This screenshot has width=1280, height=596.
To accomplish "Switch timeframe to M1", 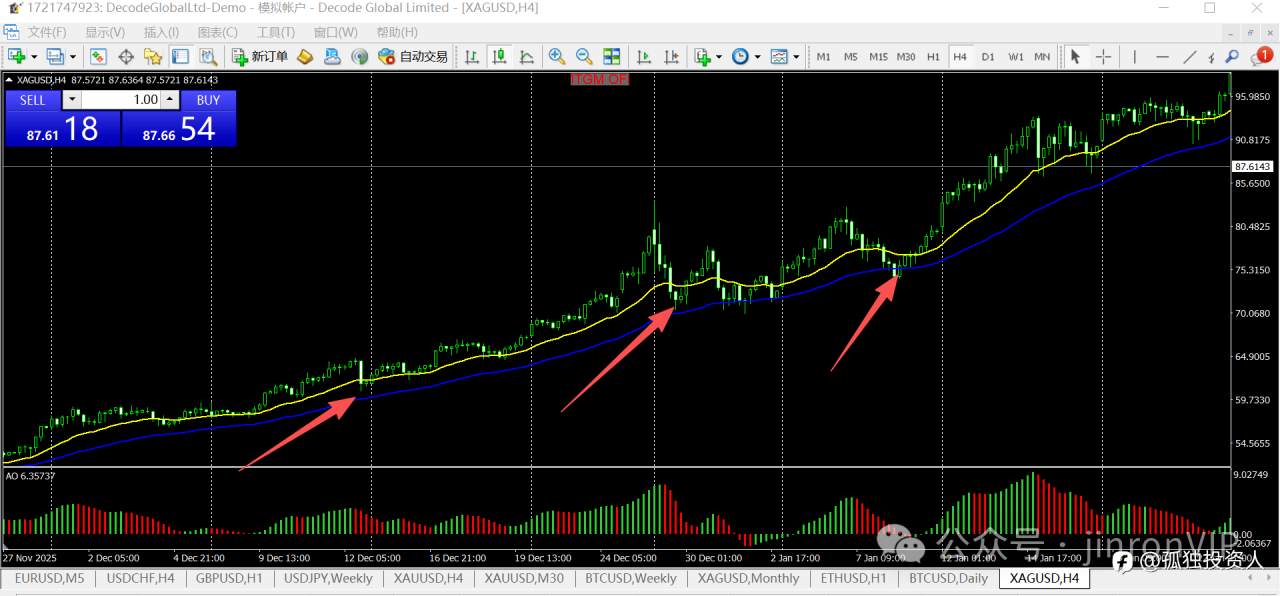I will pyautogui.click(x=823, y=57).
